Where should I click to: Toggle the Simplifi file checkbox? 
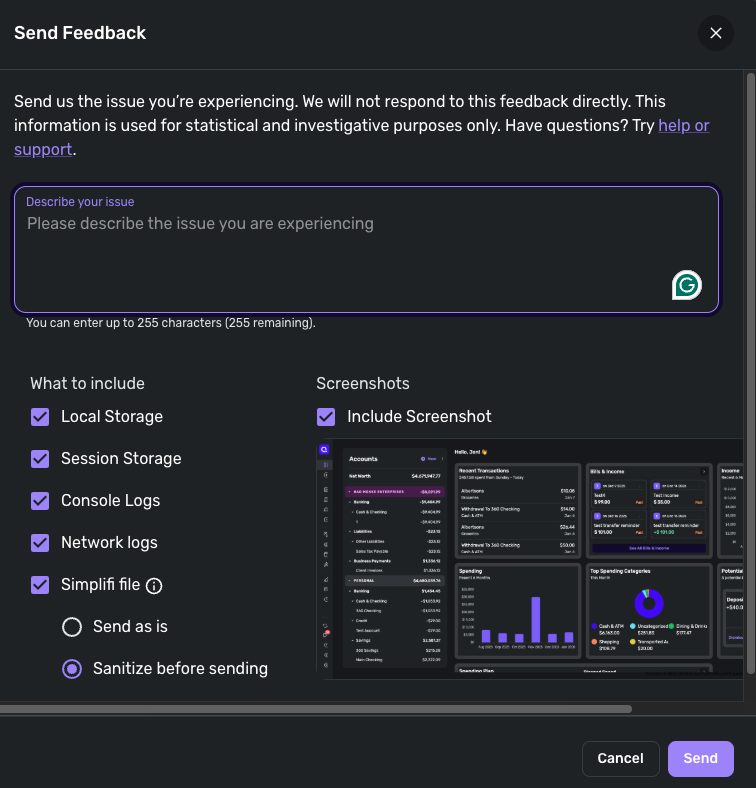pos(40,585)
